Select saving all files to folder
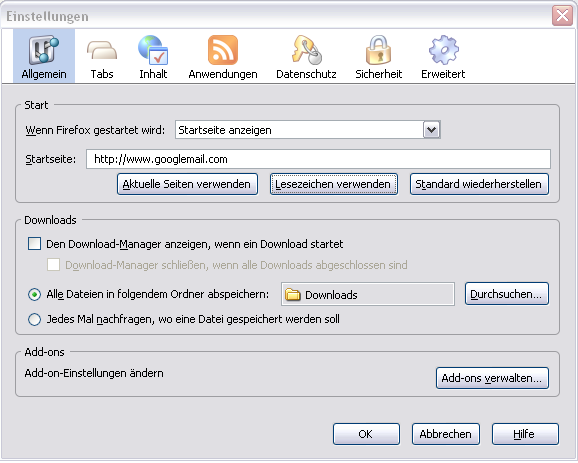This screenshot has height=463, width=578. (x=34, y=295)
